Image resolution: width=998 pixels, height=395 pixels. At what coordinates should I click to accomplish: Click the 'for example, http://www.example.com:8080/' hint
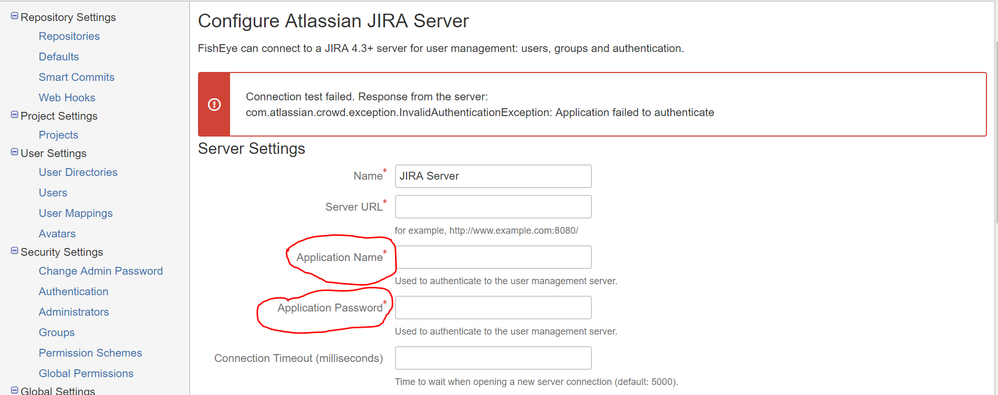tap(486, 230)
